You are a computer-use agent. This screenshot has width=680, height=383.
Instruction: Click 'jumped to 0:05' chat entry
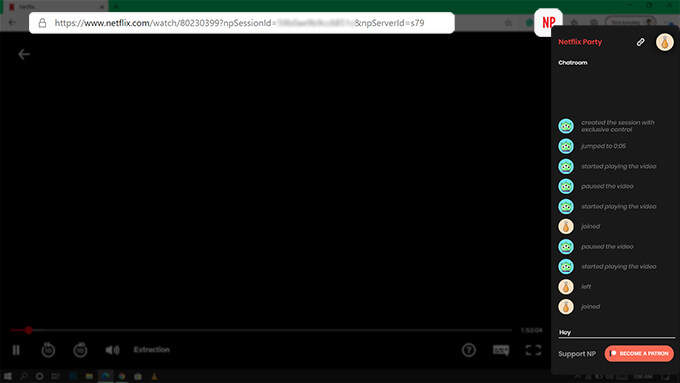coord(603,146)
